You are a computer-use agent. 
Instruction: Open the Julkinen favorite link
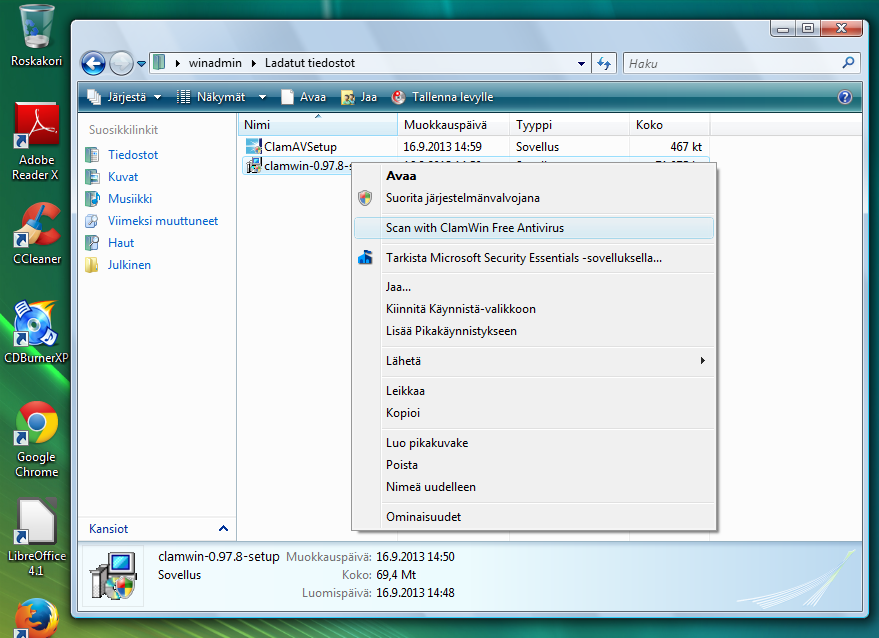click(x=129, y=265)
